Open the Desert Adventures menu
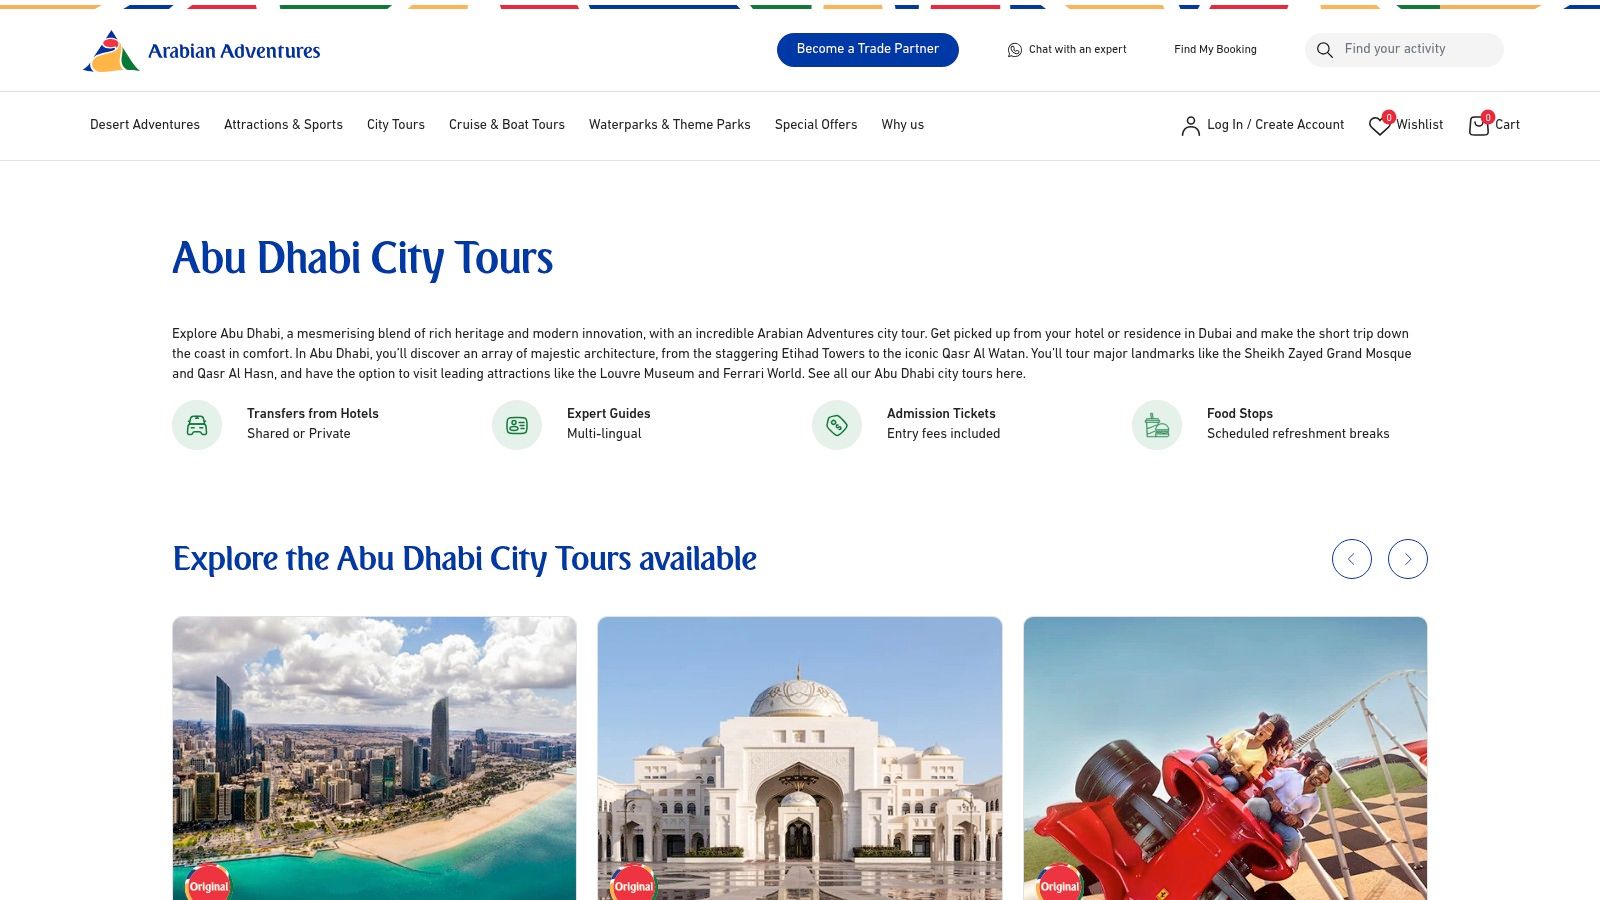Viewport: 1600px width, 900px height. [145, 125]
